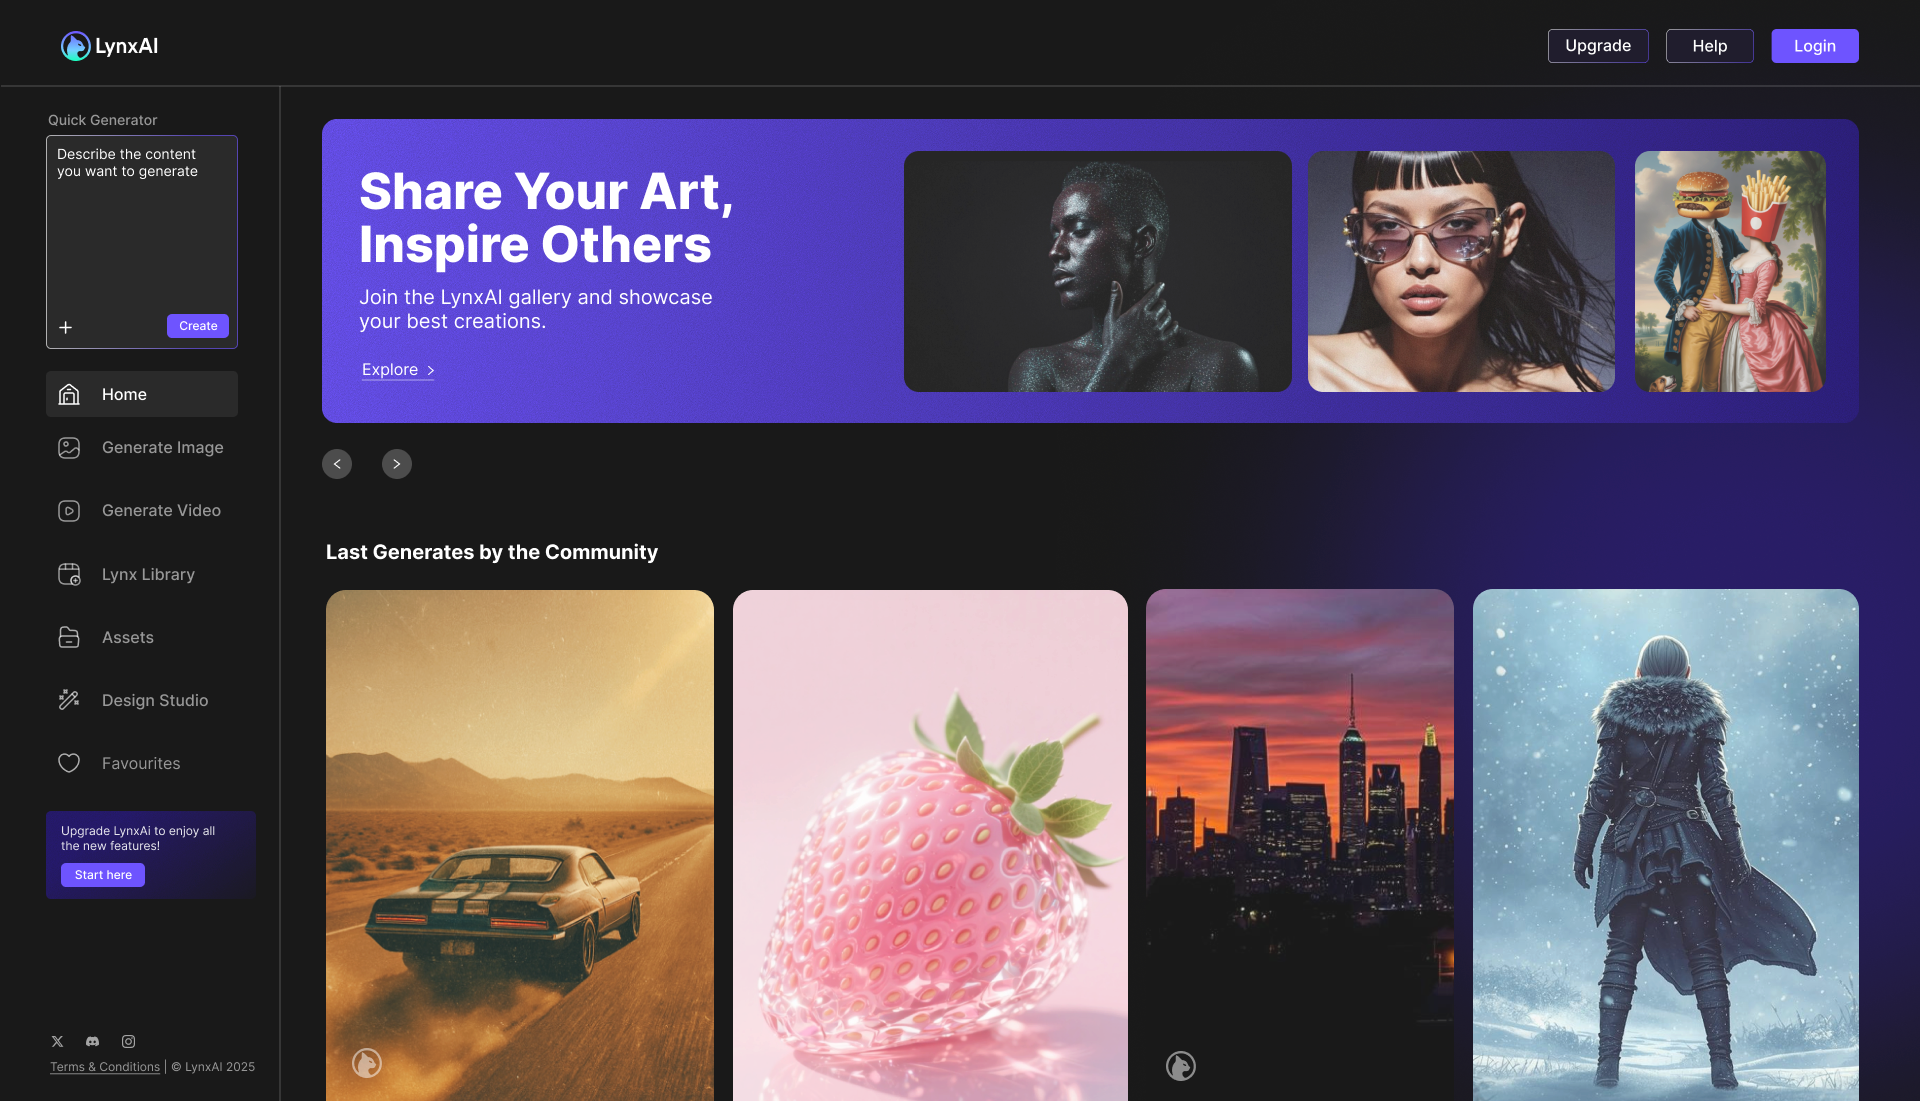Click the Favourites heart icon
The image size is (1920, 1101).
coord(69,763)
